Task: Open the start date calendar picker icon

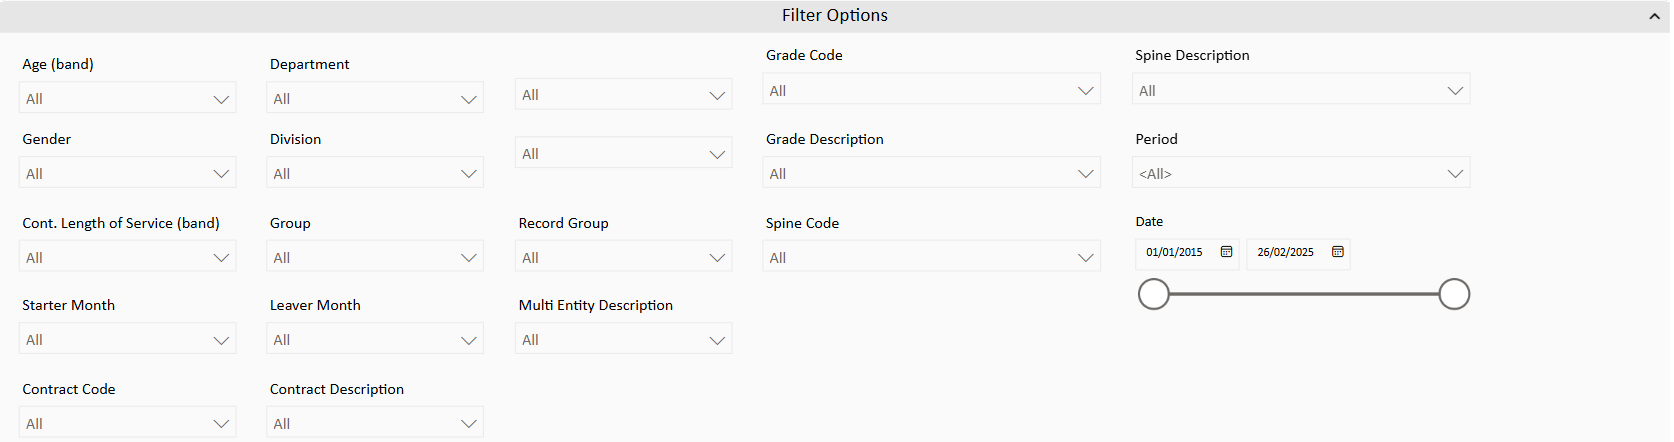Action: (1226, 252)
